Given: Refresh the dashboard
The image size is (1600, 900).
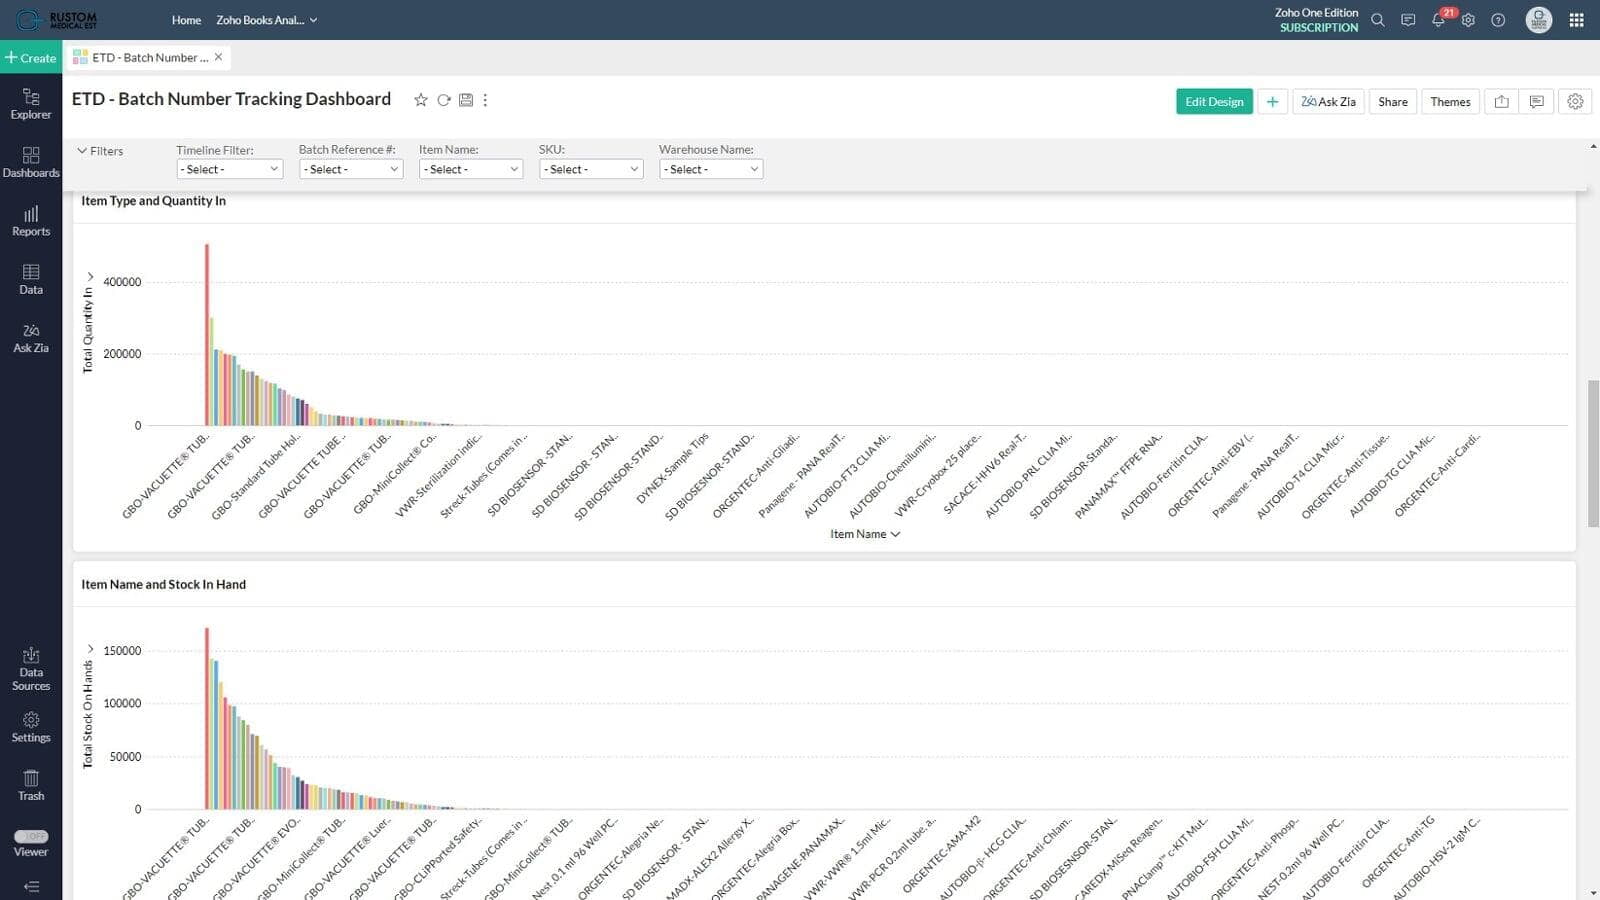Looking at the screenshot, I should 444,100.
